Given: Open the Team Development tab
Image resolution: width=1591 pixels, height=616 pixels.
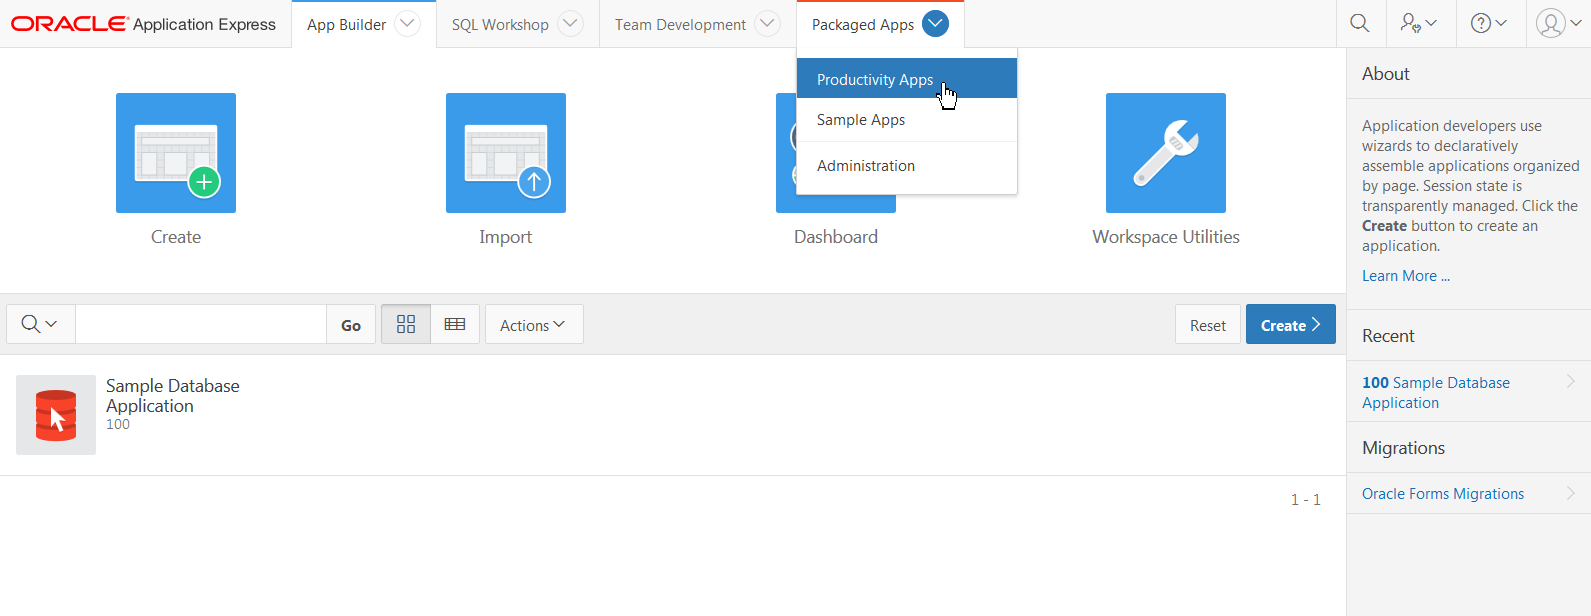Looking at the screenshot, I should tap(680, 24).
